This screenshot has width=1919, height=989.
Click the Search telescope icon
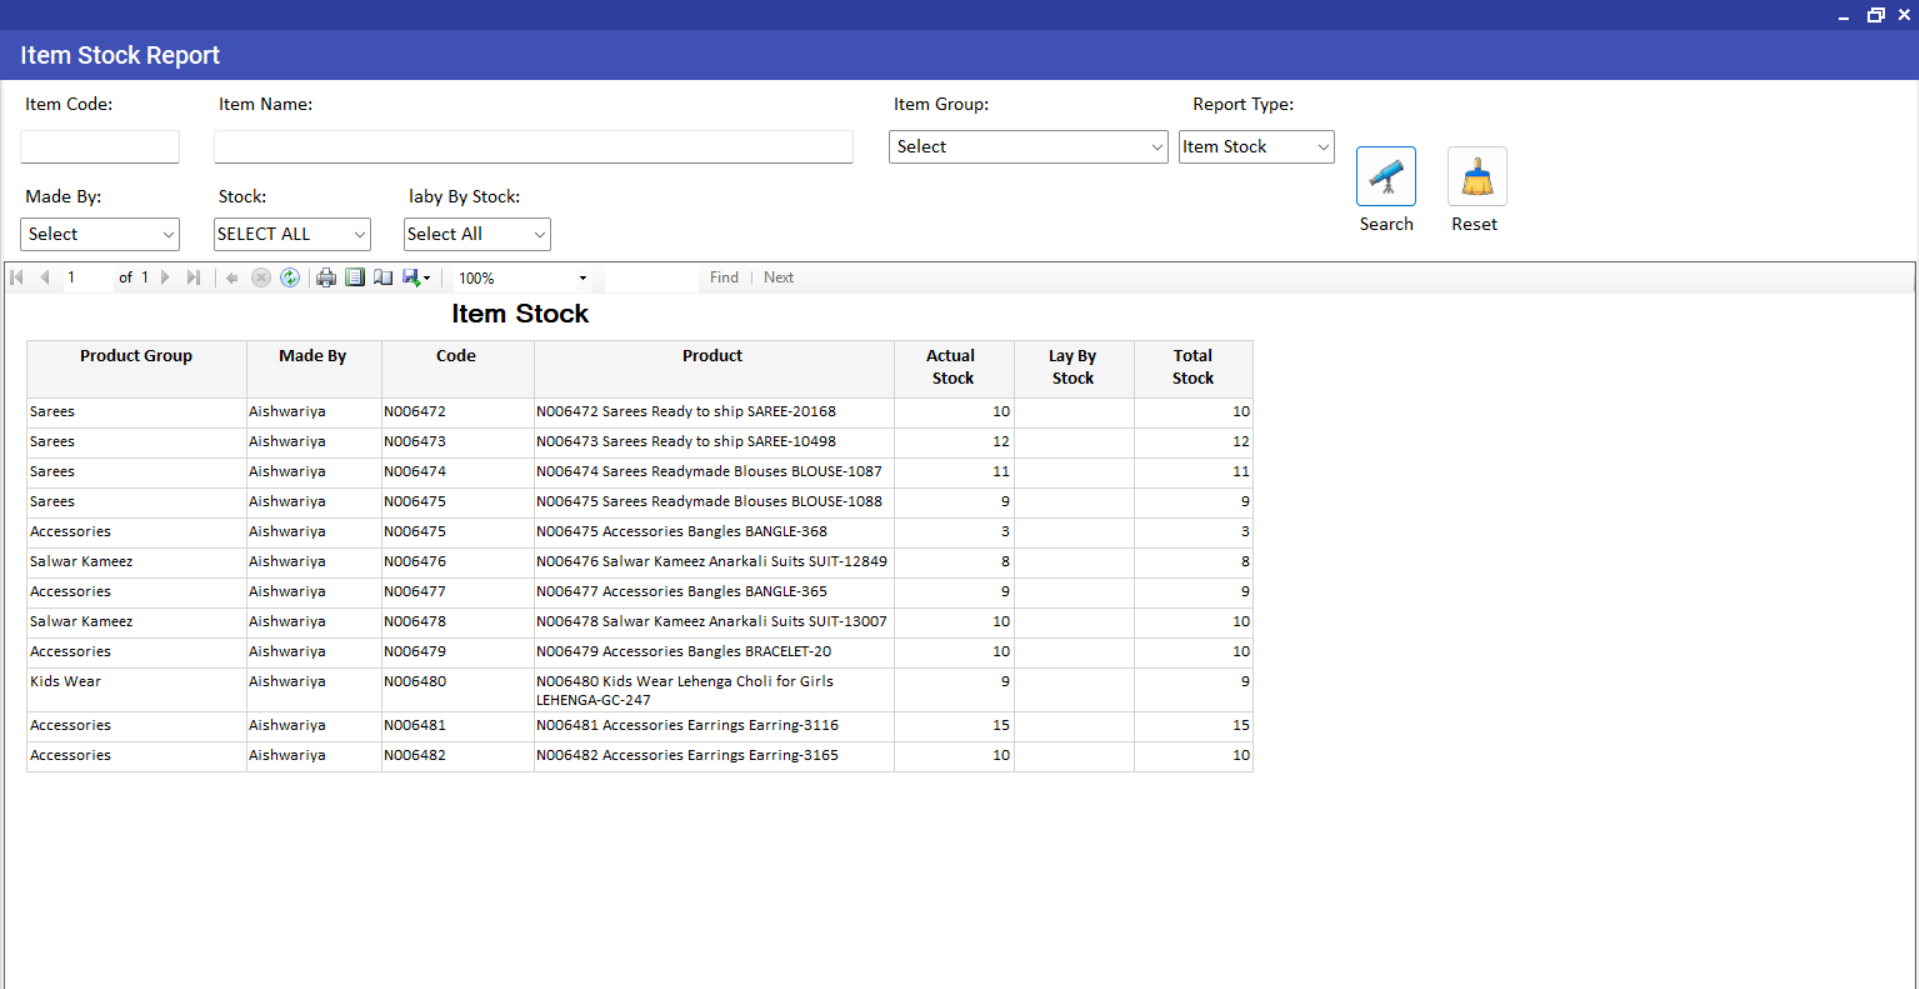pos(1386,177)
